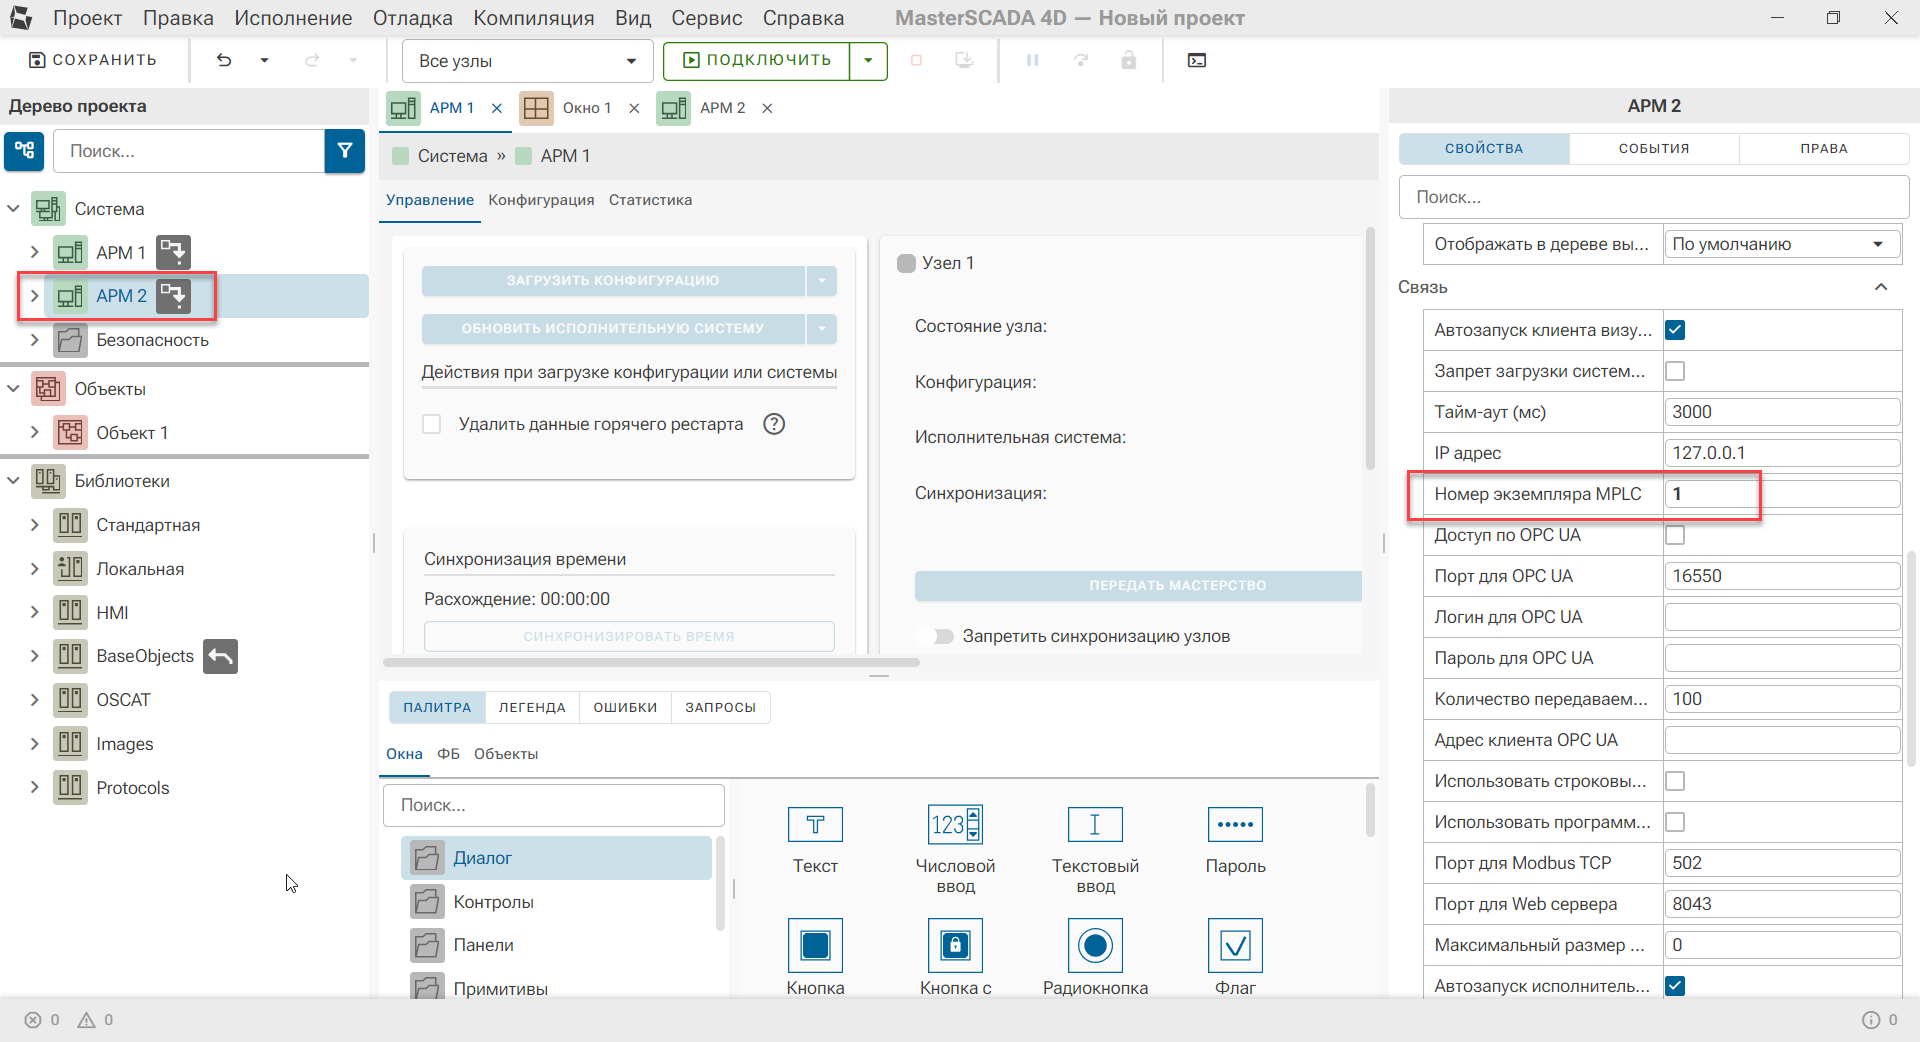1920x1042 pixels.
Task: Collapse the Связь properties section
Action: (1881, 287)
